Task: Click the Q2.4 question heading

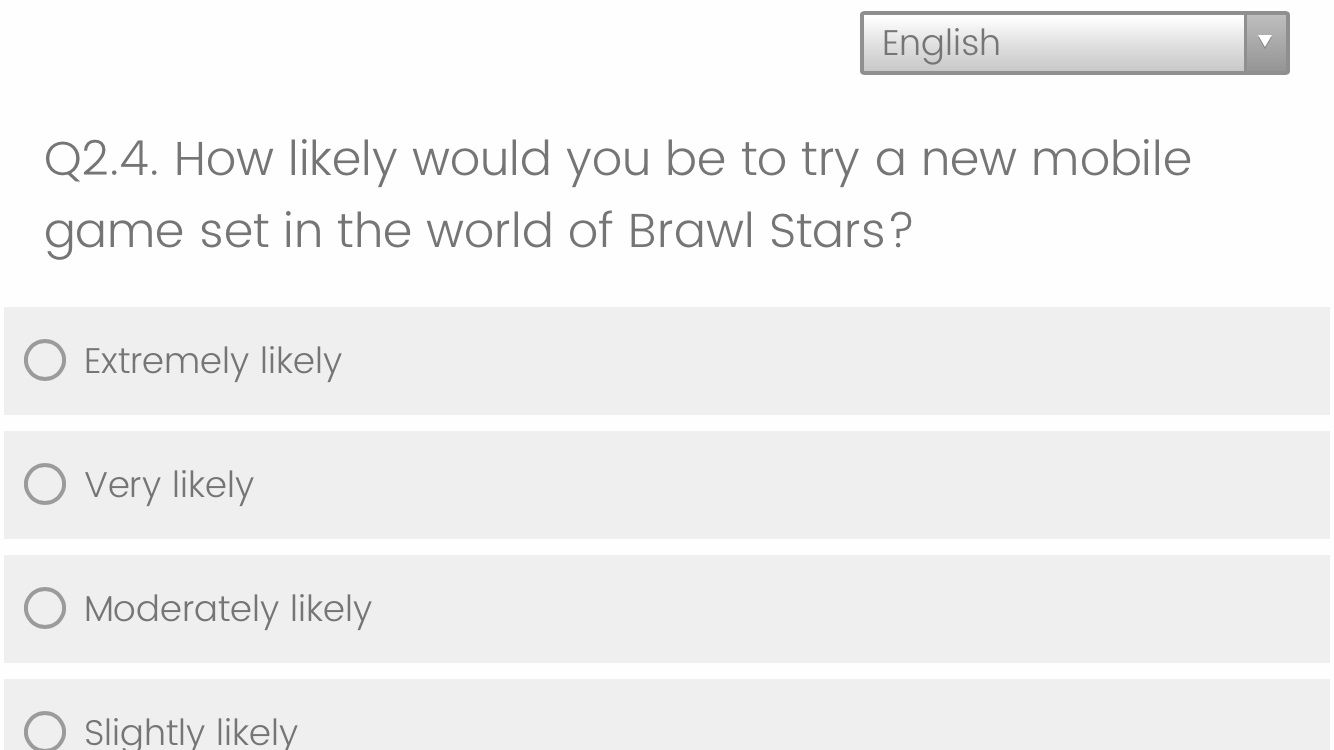Action: tap(618, 195)
